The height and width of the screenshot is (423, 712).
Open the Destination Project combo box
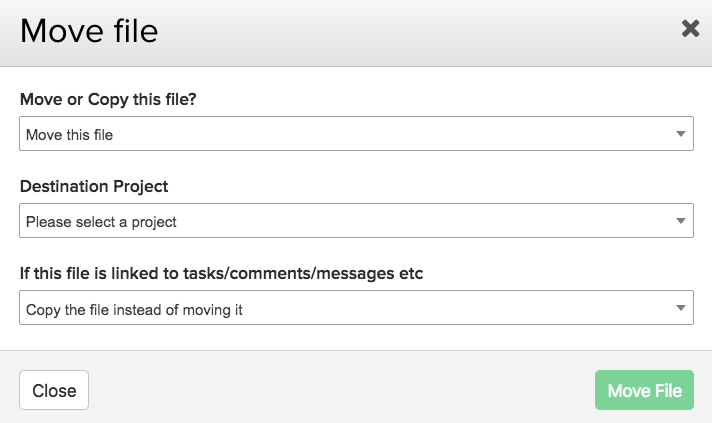356,221
